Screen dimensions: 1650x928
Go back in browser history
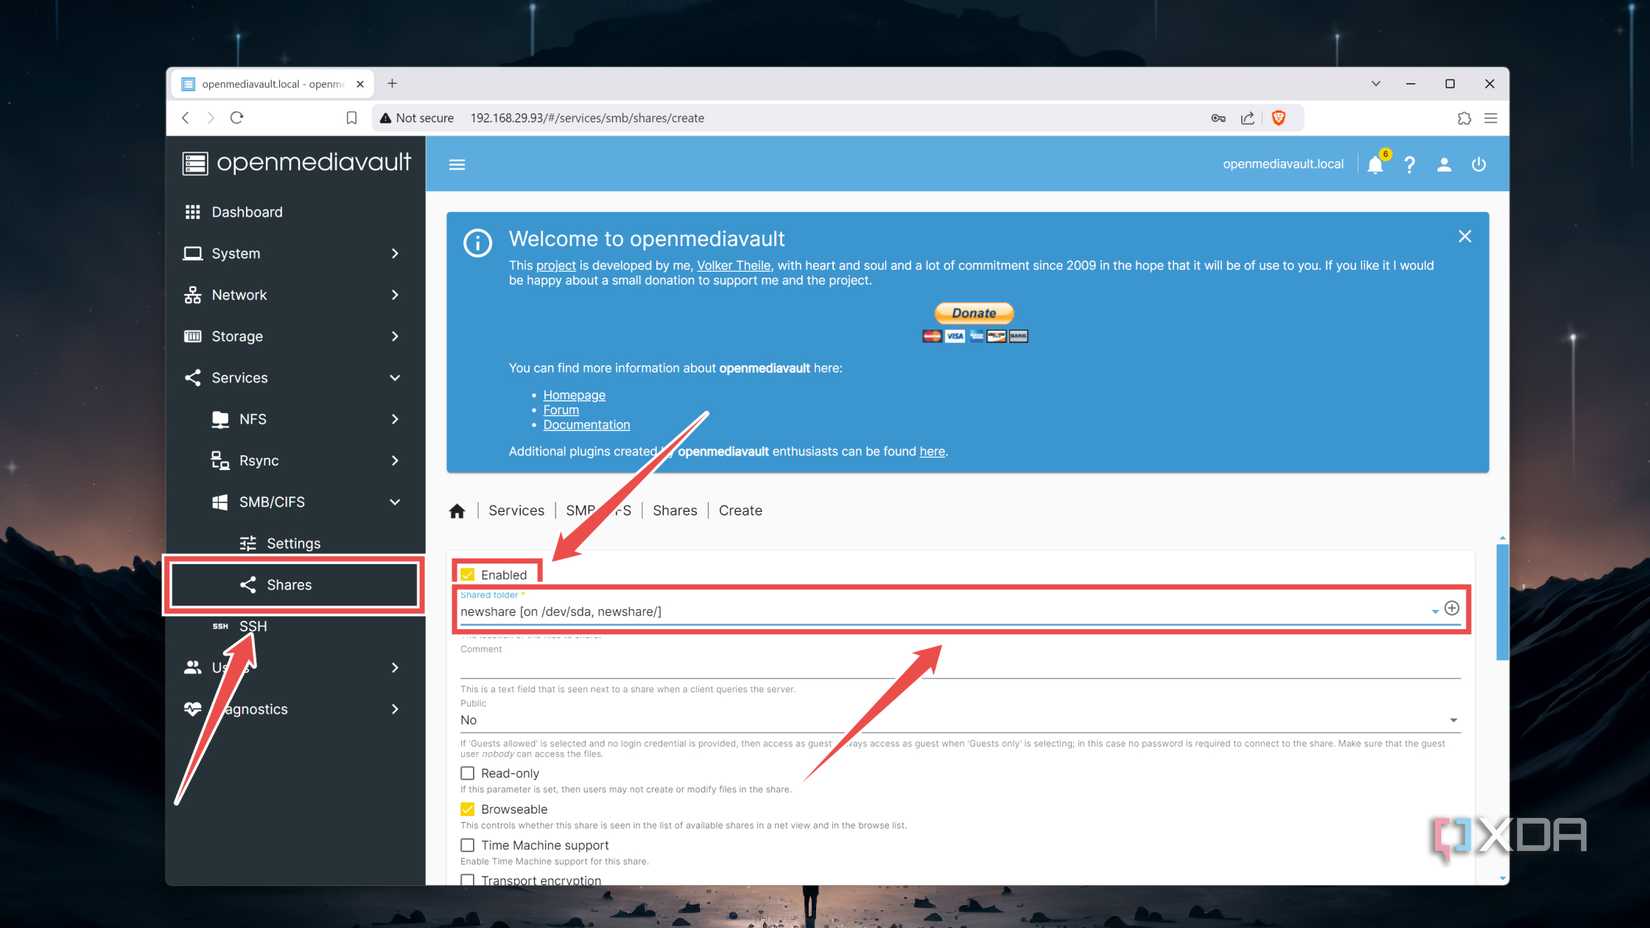(185, 118)
